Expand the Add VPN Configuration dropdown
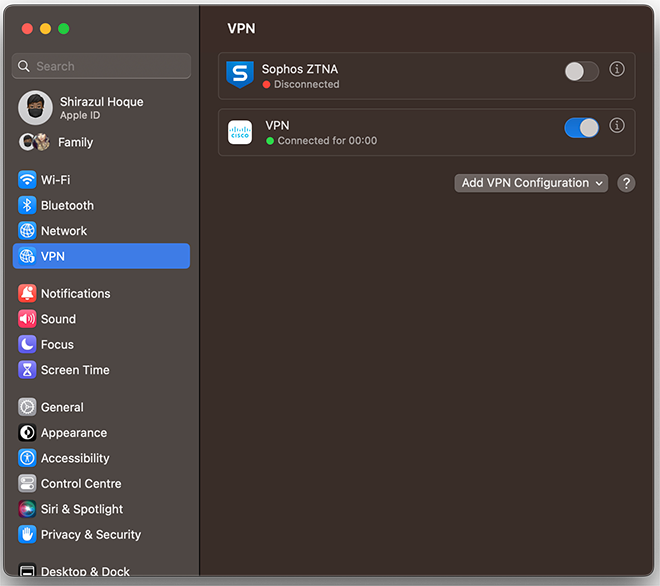The height and width of the screenshot is (586, 660). click(531, 183)
